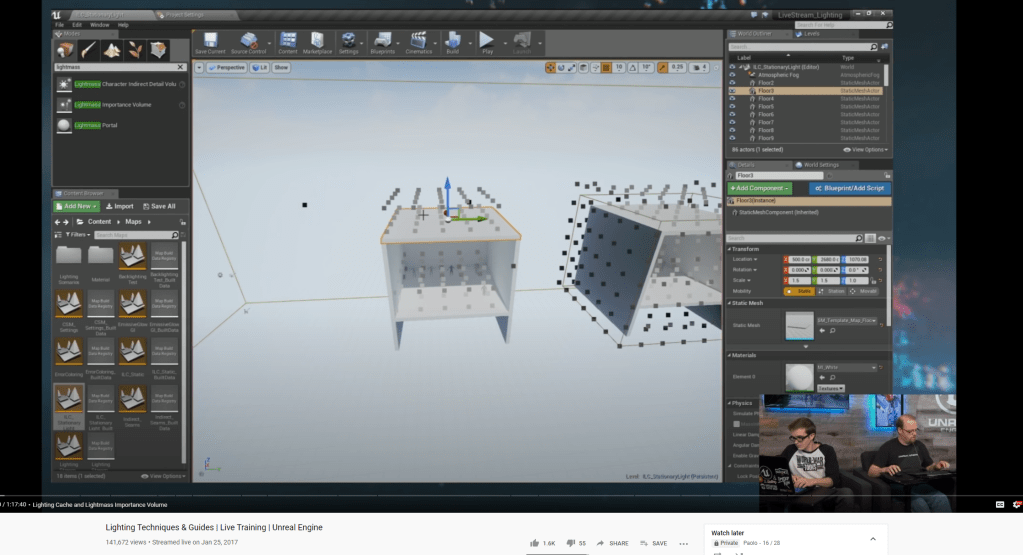This screenshot has width=1023, height=555.
Task: Open the Marketplace from the toolbar
Action: [317, 43]
